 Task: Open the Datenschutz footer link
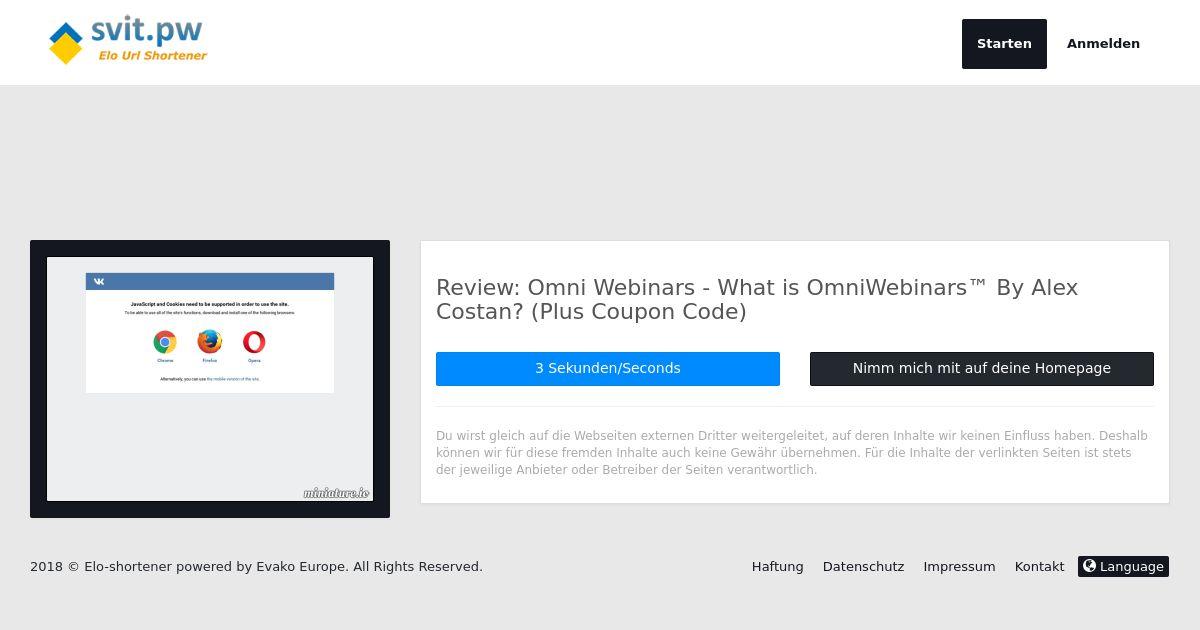point(863,566)
